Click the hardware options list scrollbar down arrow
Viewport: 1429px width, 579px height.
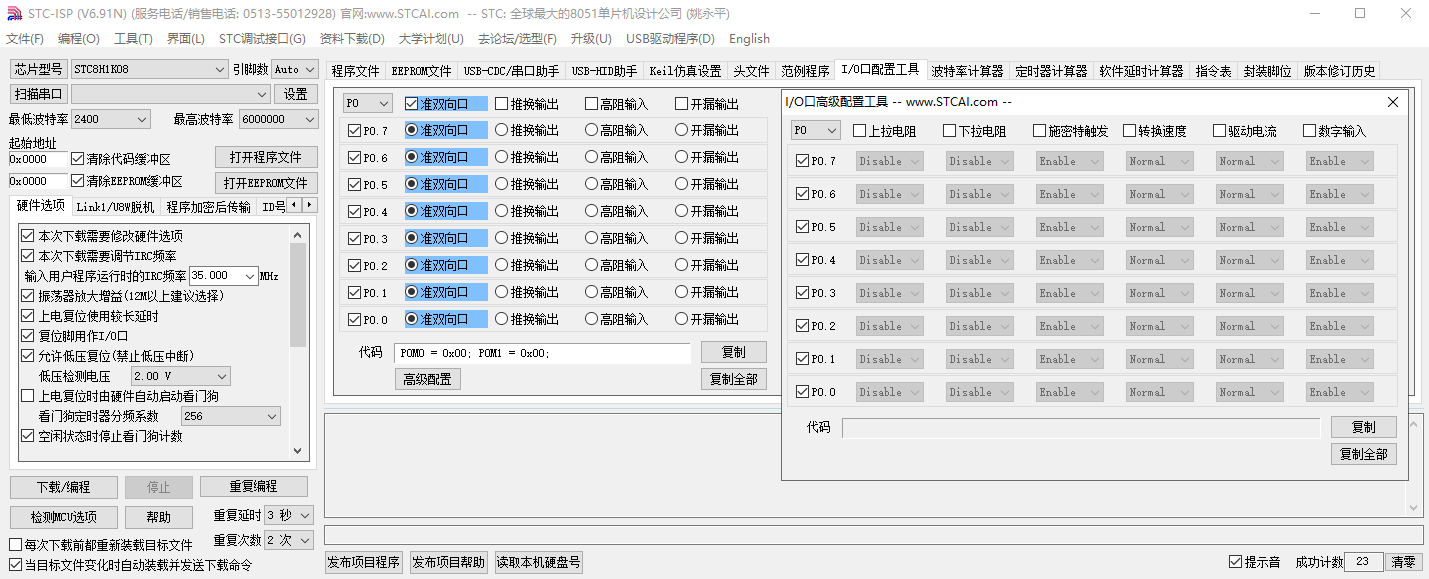pyautogui.click(x=297, y=451)
